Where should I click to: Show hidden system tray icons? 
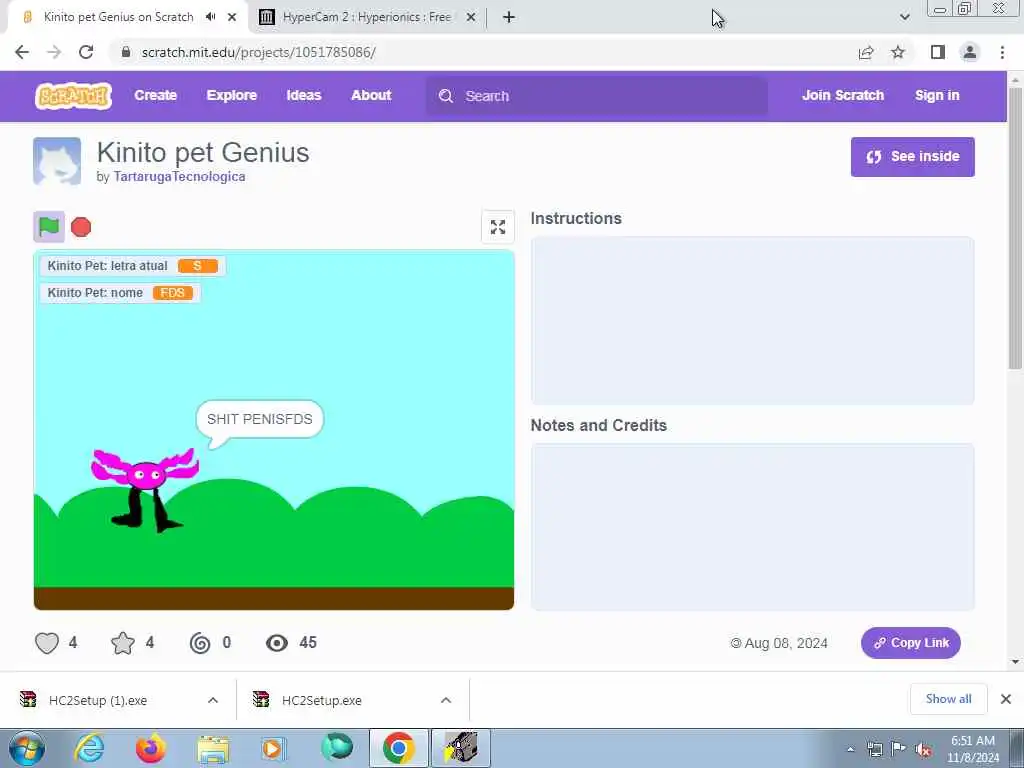[x=850, y=749]
